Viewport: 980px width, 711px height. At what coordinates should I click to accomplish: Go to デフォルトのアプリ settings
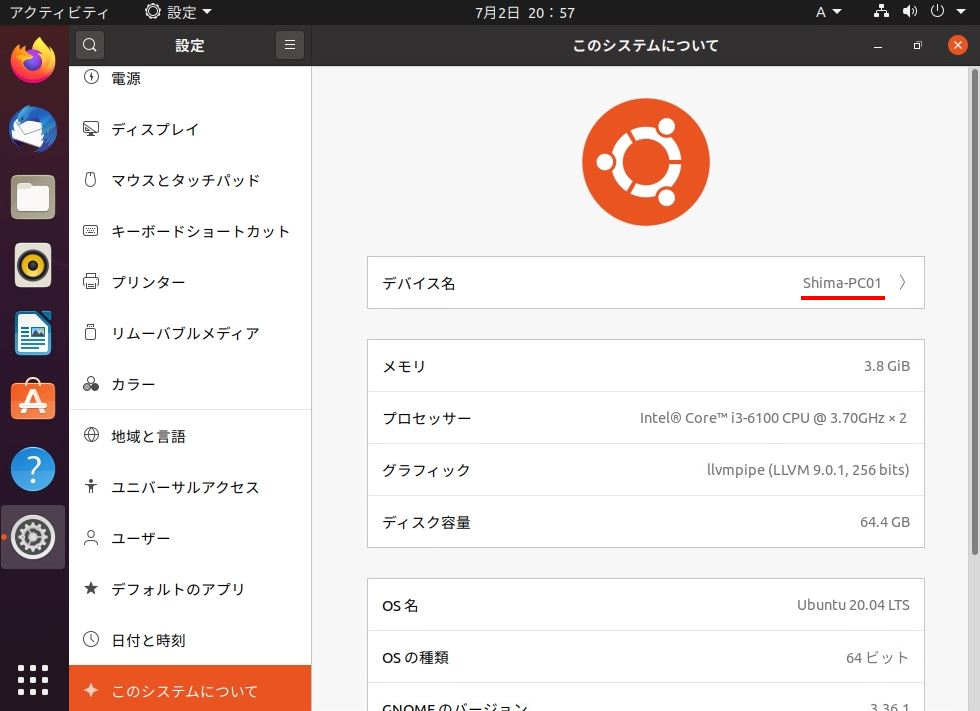190,589
